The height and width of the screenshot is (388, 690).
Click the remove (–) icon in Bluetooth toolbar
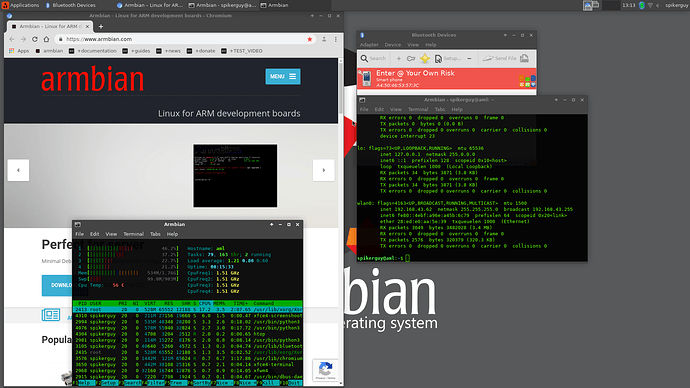pos(469,59)
